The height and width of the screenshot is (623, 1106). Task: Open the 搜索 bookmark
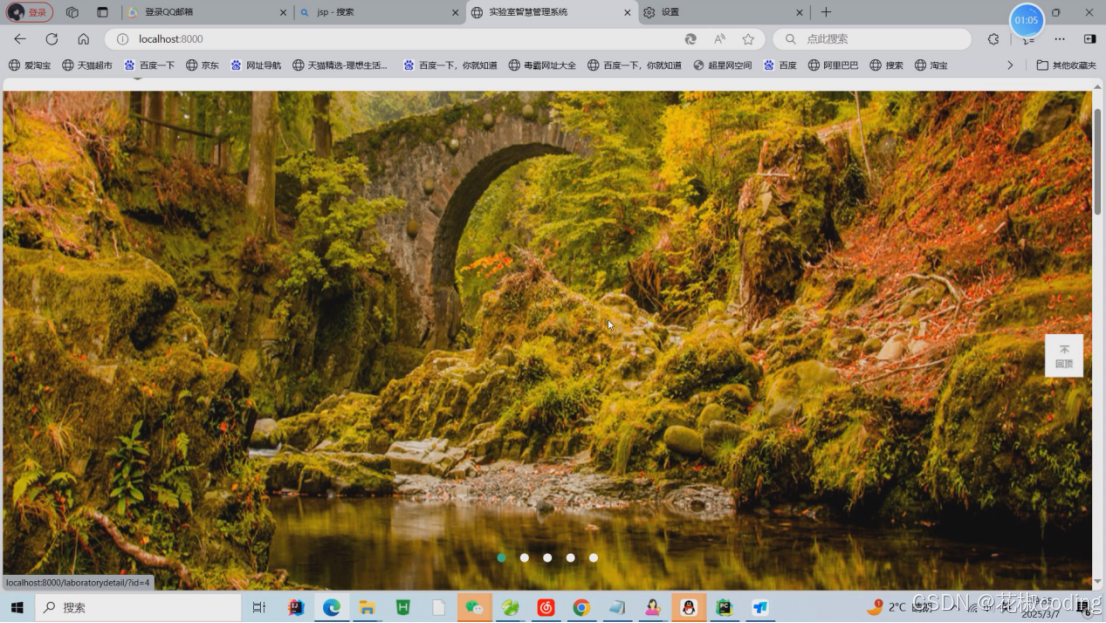pos(887,65)
